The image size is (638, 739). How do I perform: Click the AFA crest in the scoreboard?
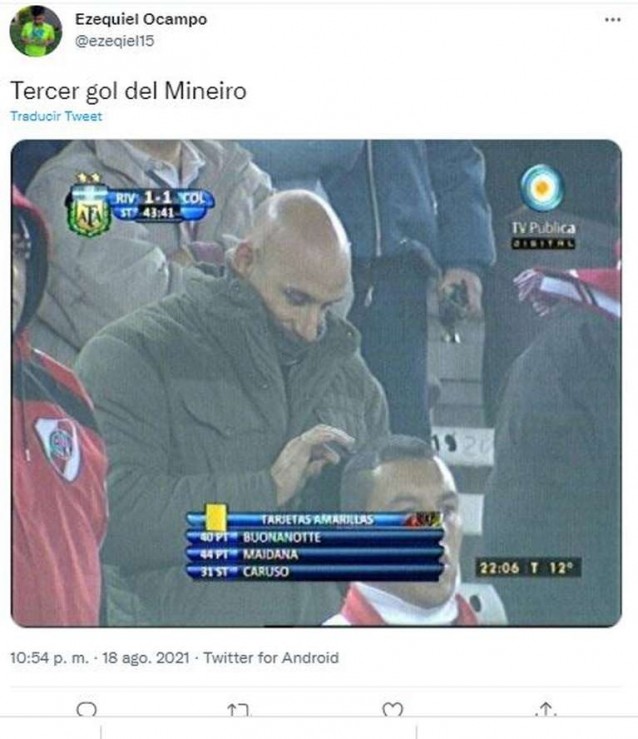(90, 205)
